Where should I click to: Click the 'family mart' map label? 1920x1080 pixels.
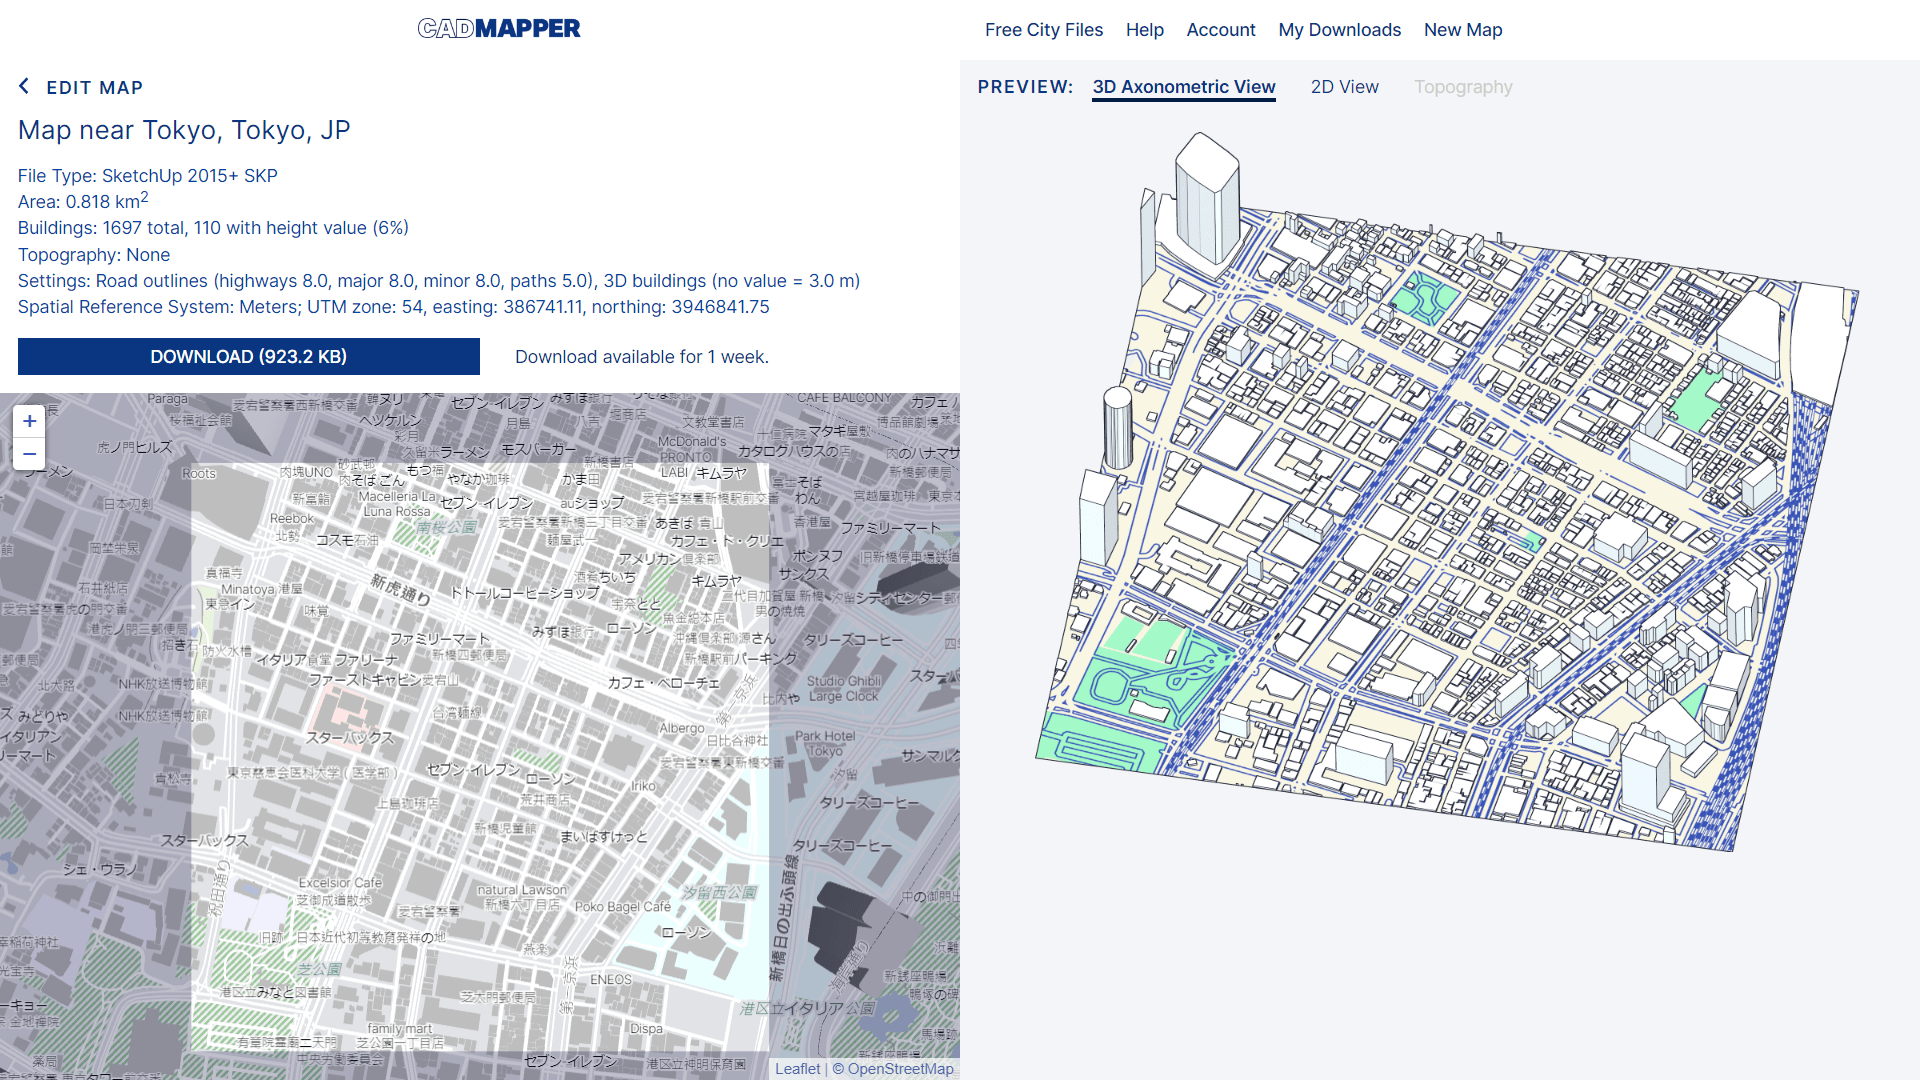pyautogui.click(x=399, y=1028)
